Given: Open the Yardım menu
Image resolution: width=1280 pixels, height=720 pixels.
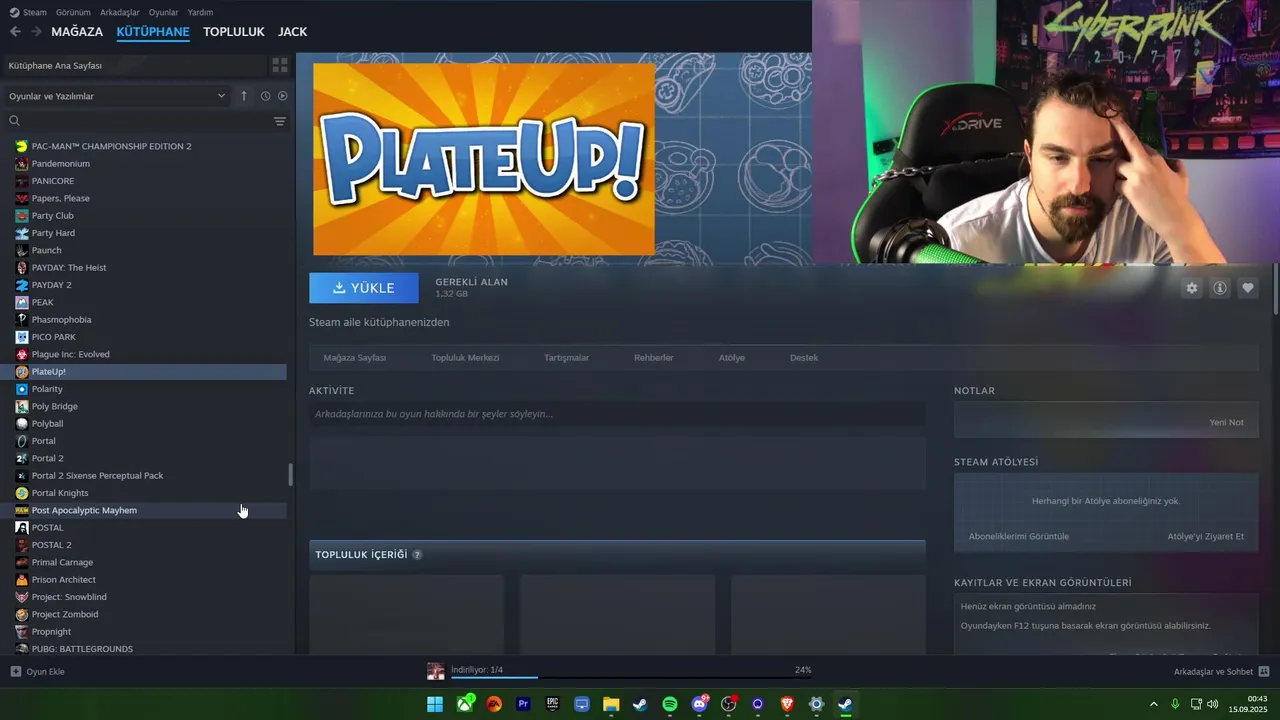Looking at the screenshot, I should (x=200, y=12).
